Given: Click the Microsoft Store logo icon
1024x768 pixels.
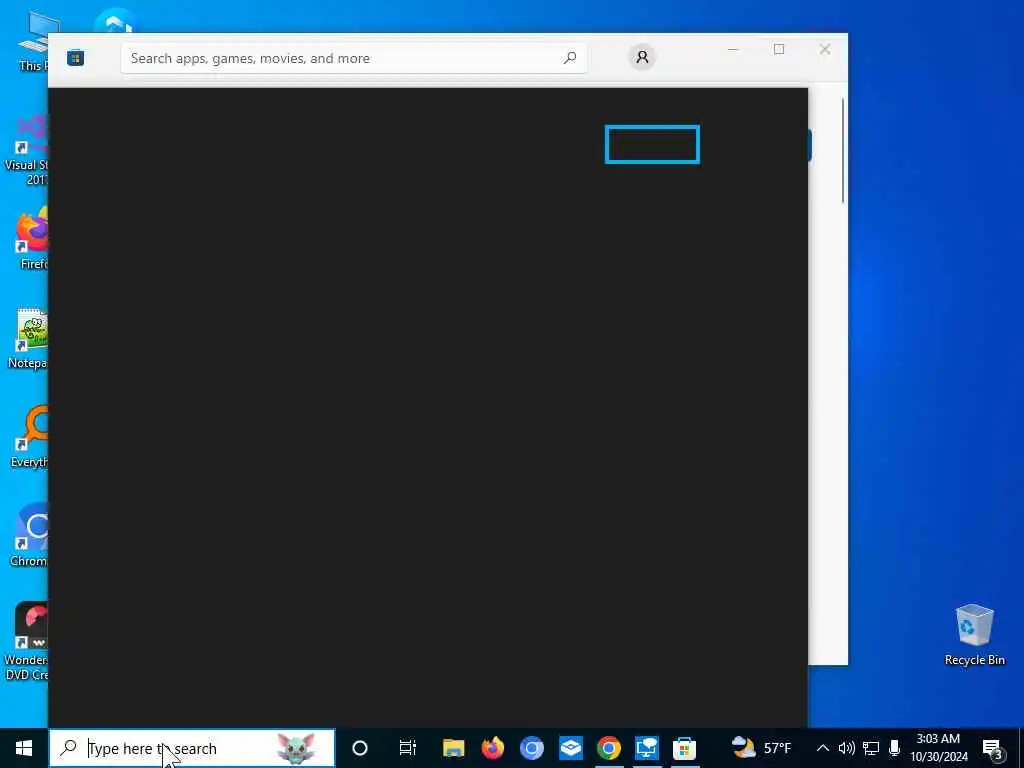Looking at the screenshot, I should click(75, 58).
